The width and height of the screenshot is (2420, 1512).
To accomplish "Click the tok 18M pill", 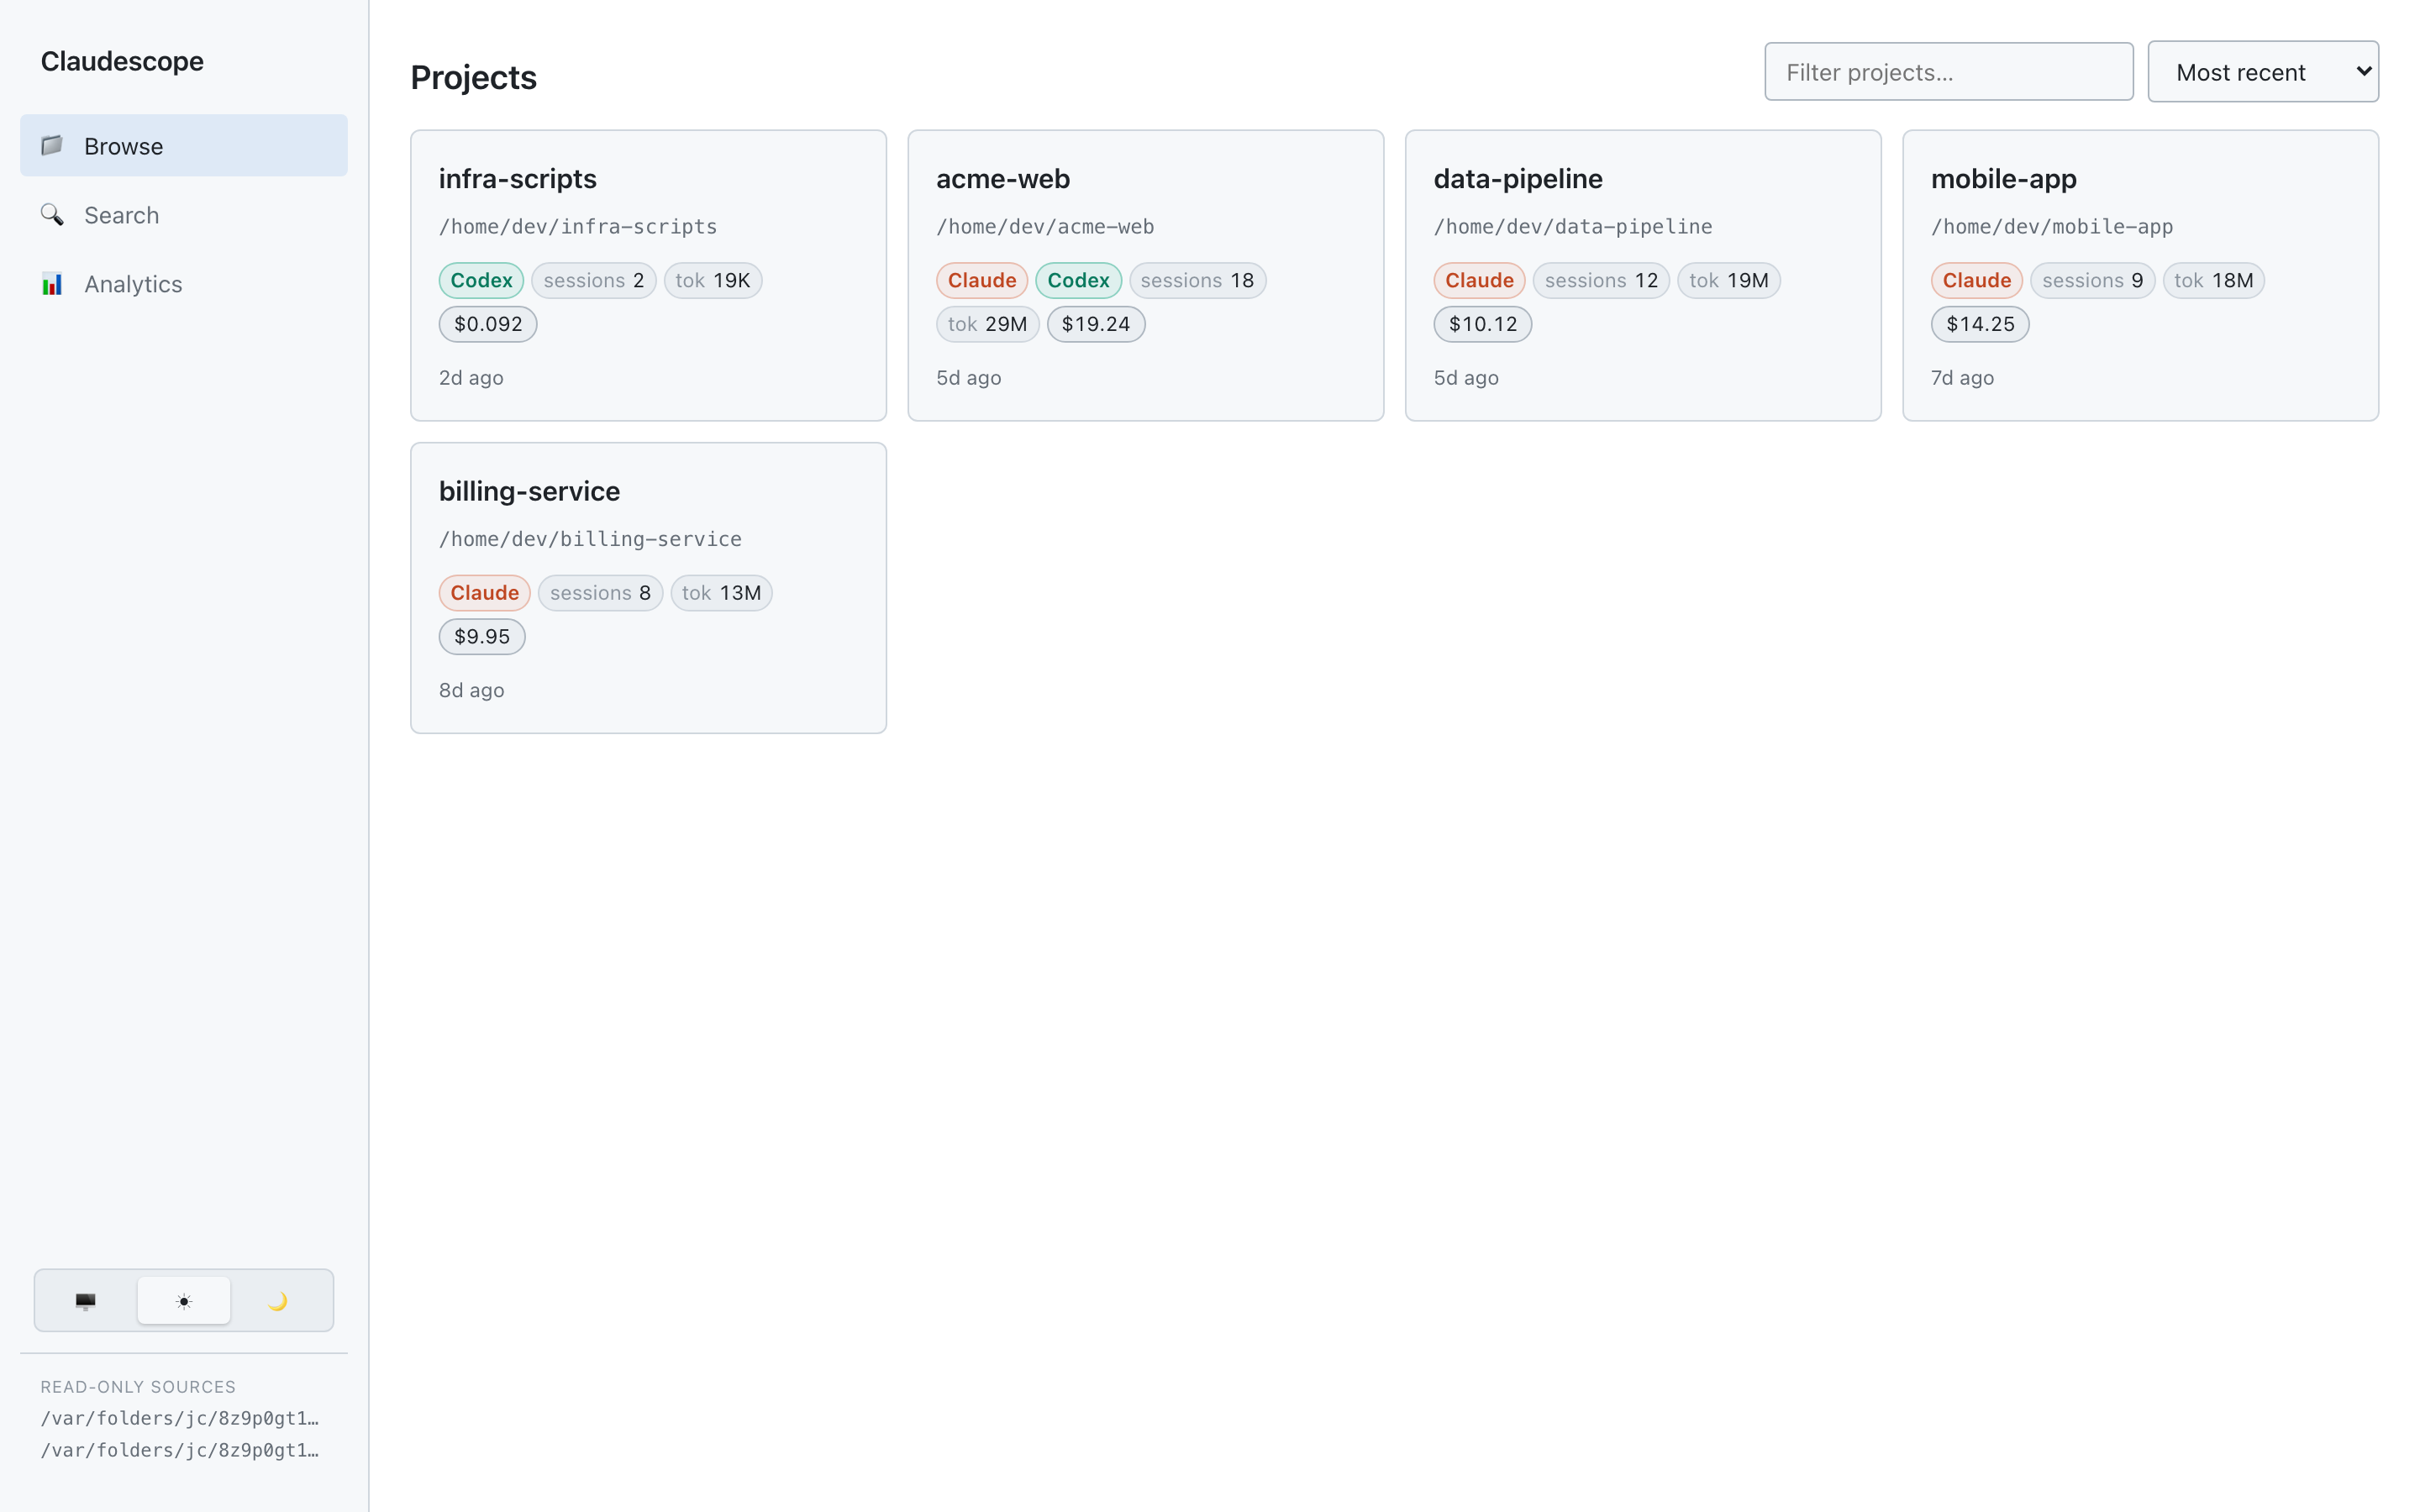I will coord(2213,281).
